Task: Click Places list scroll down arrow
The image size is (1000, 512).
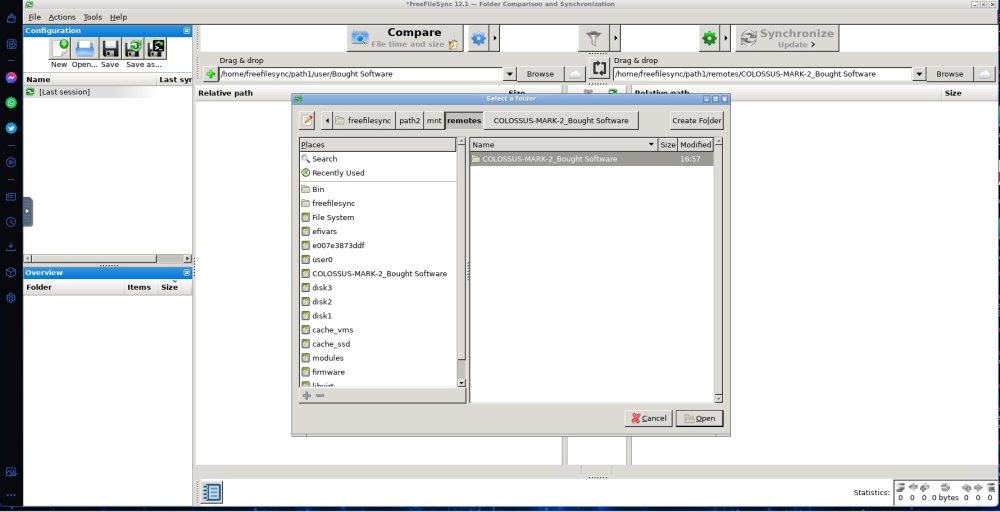Action: 462,383
